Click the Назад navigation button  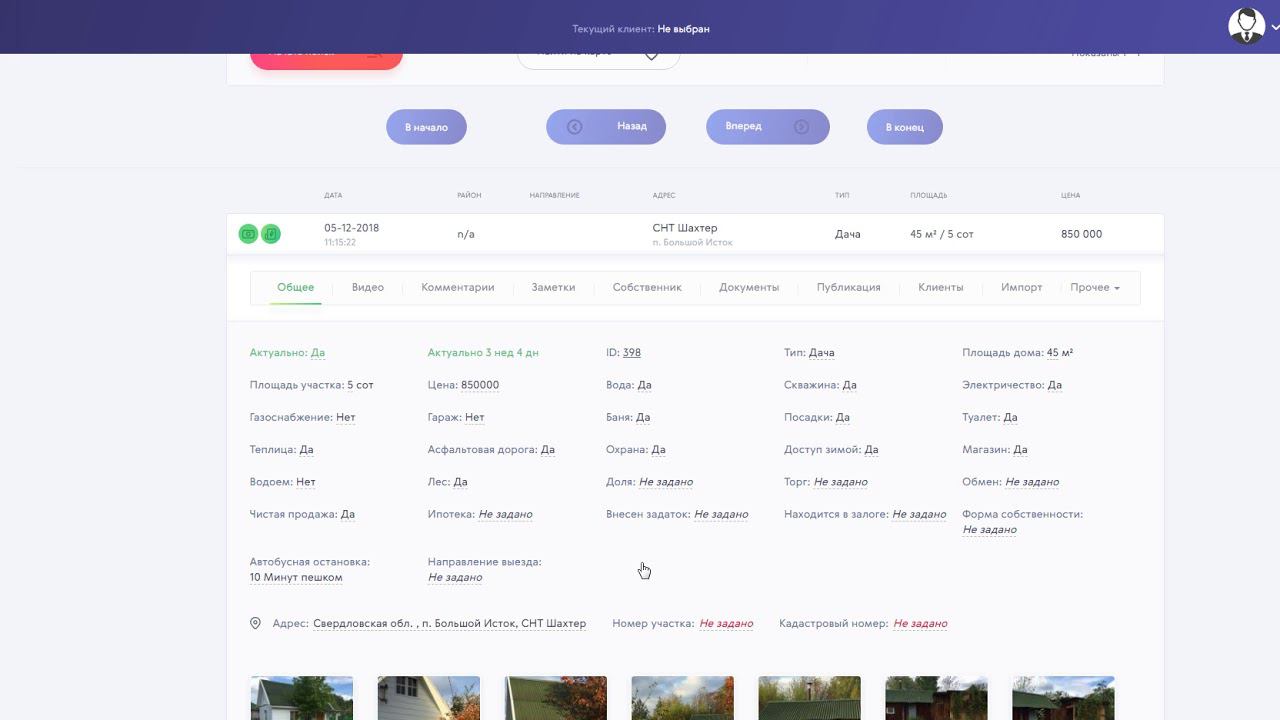(606, 127)
